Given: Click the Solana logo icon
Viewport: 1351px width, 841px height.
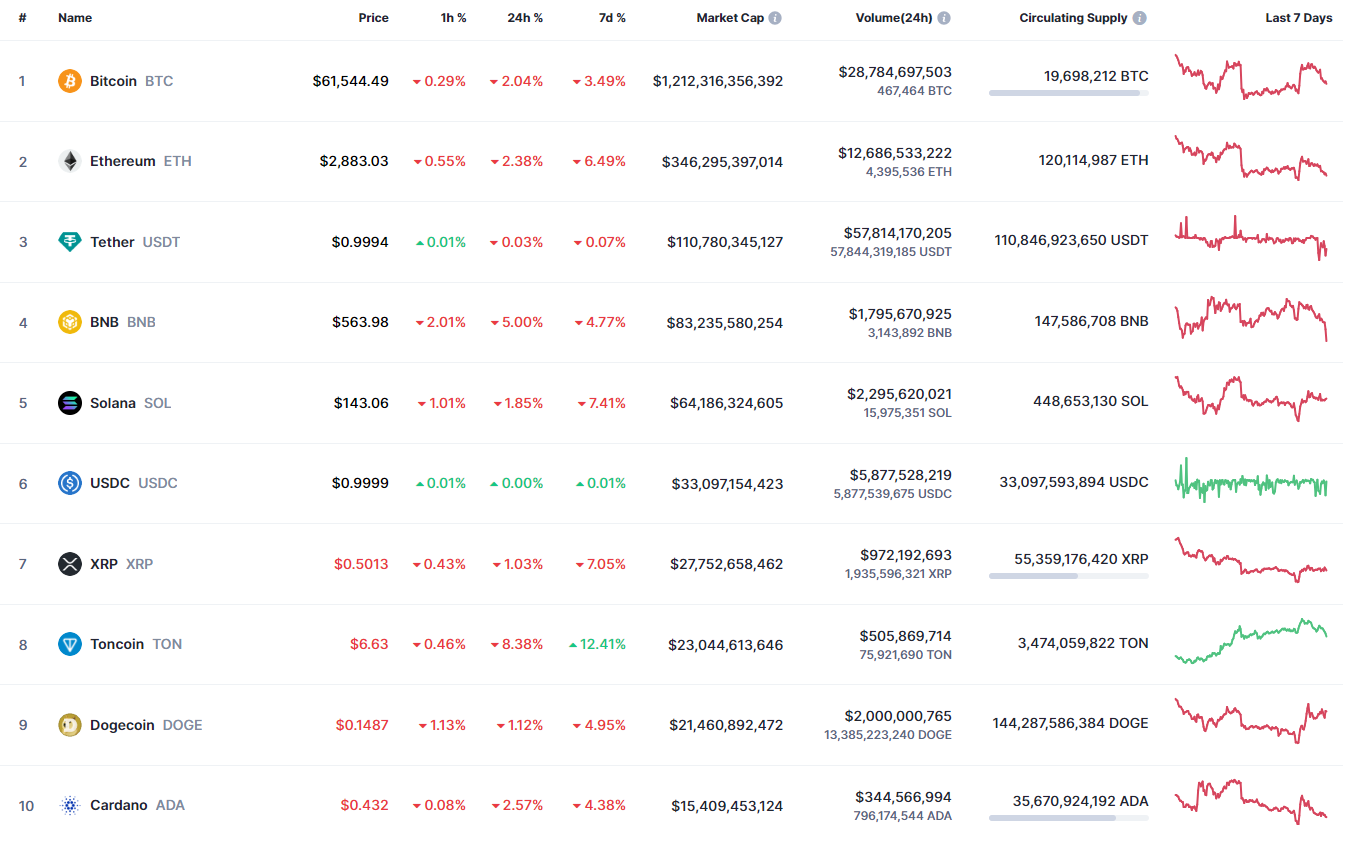Looking at the screenshot, I should click(x=70, y=403).
